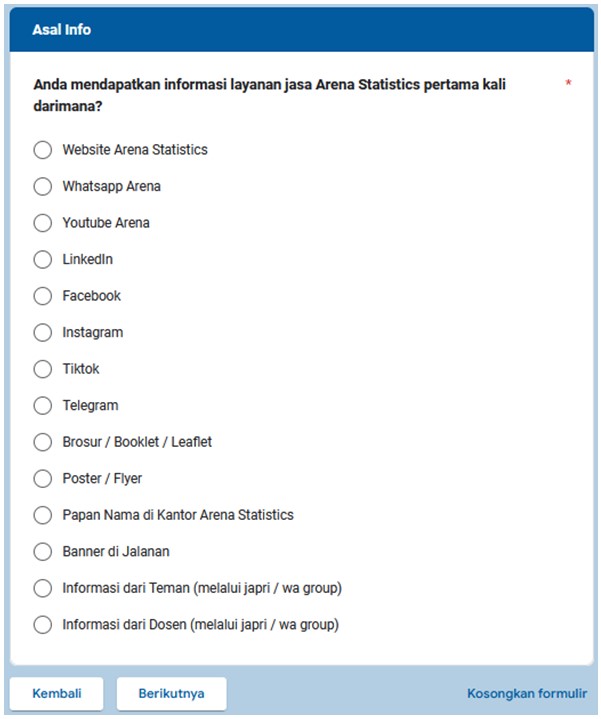This screenshot has height=719, width=601.
Task: Choose the Whatsapp Arena radio button
Action: [x=42, y=186]
